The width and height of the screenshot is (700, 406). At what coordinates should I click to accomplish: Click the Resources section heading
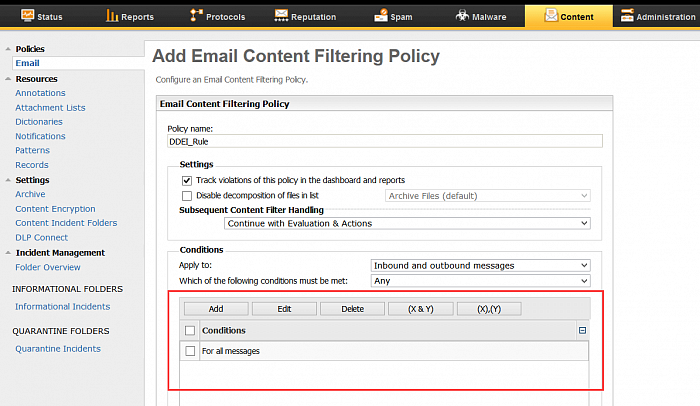[37, 79]
